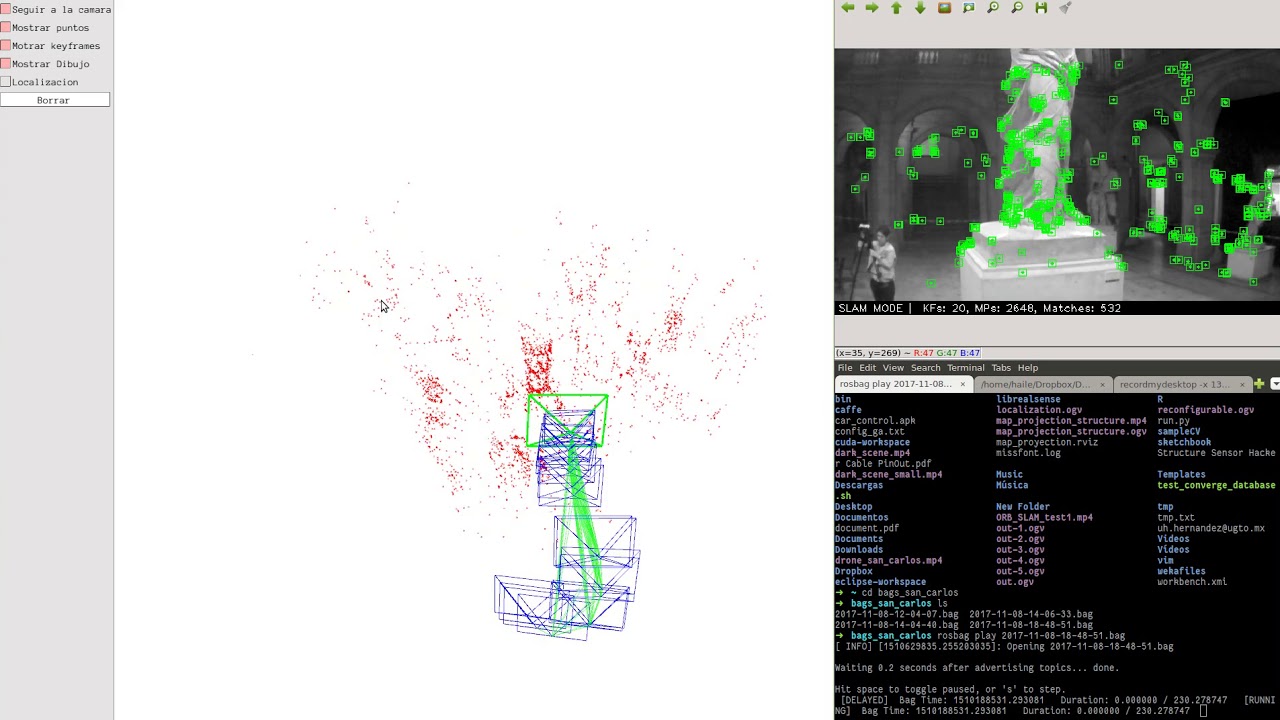This screenshot has width=1280, height=720.
Task: Click 'localization.ogv' in terminal listing
Action: pyautogui.click(x=1039, y=410)
